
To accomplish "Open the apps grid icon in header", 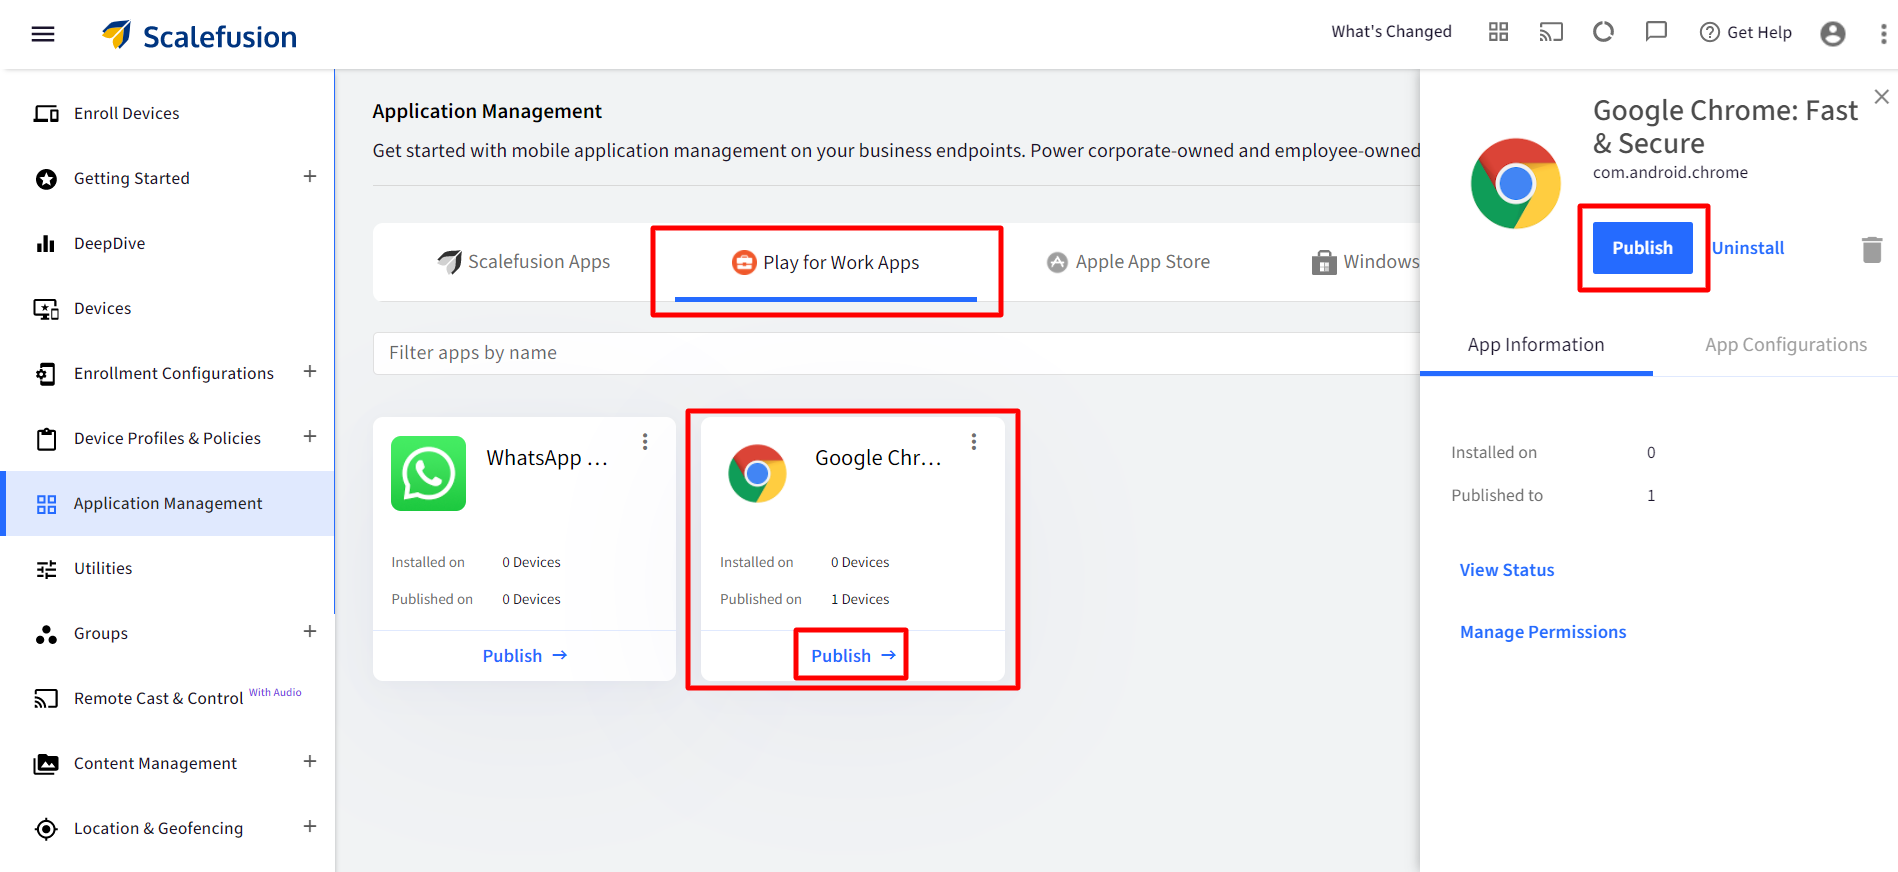I will (x=1498, y=32).
